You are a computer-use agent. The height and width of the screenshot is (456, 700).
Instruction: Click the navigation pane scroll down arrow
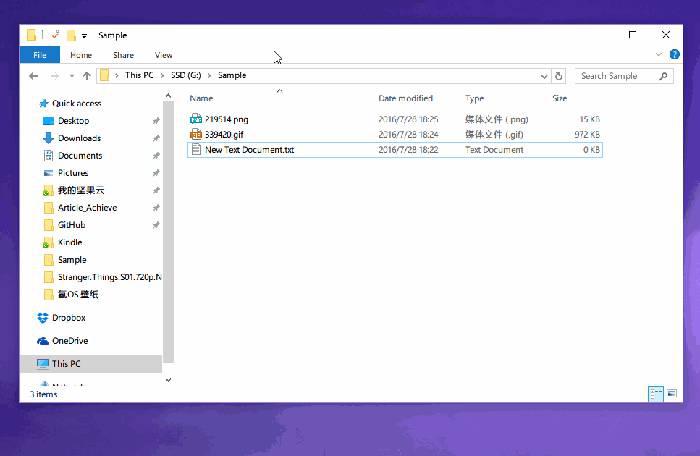(168, 380)
